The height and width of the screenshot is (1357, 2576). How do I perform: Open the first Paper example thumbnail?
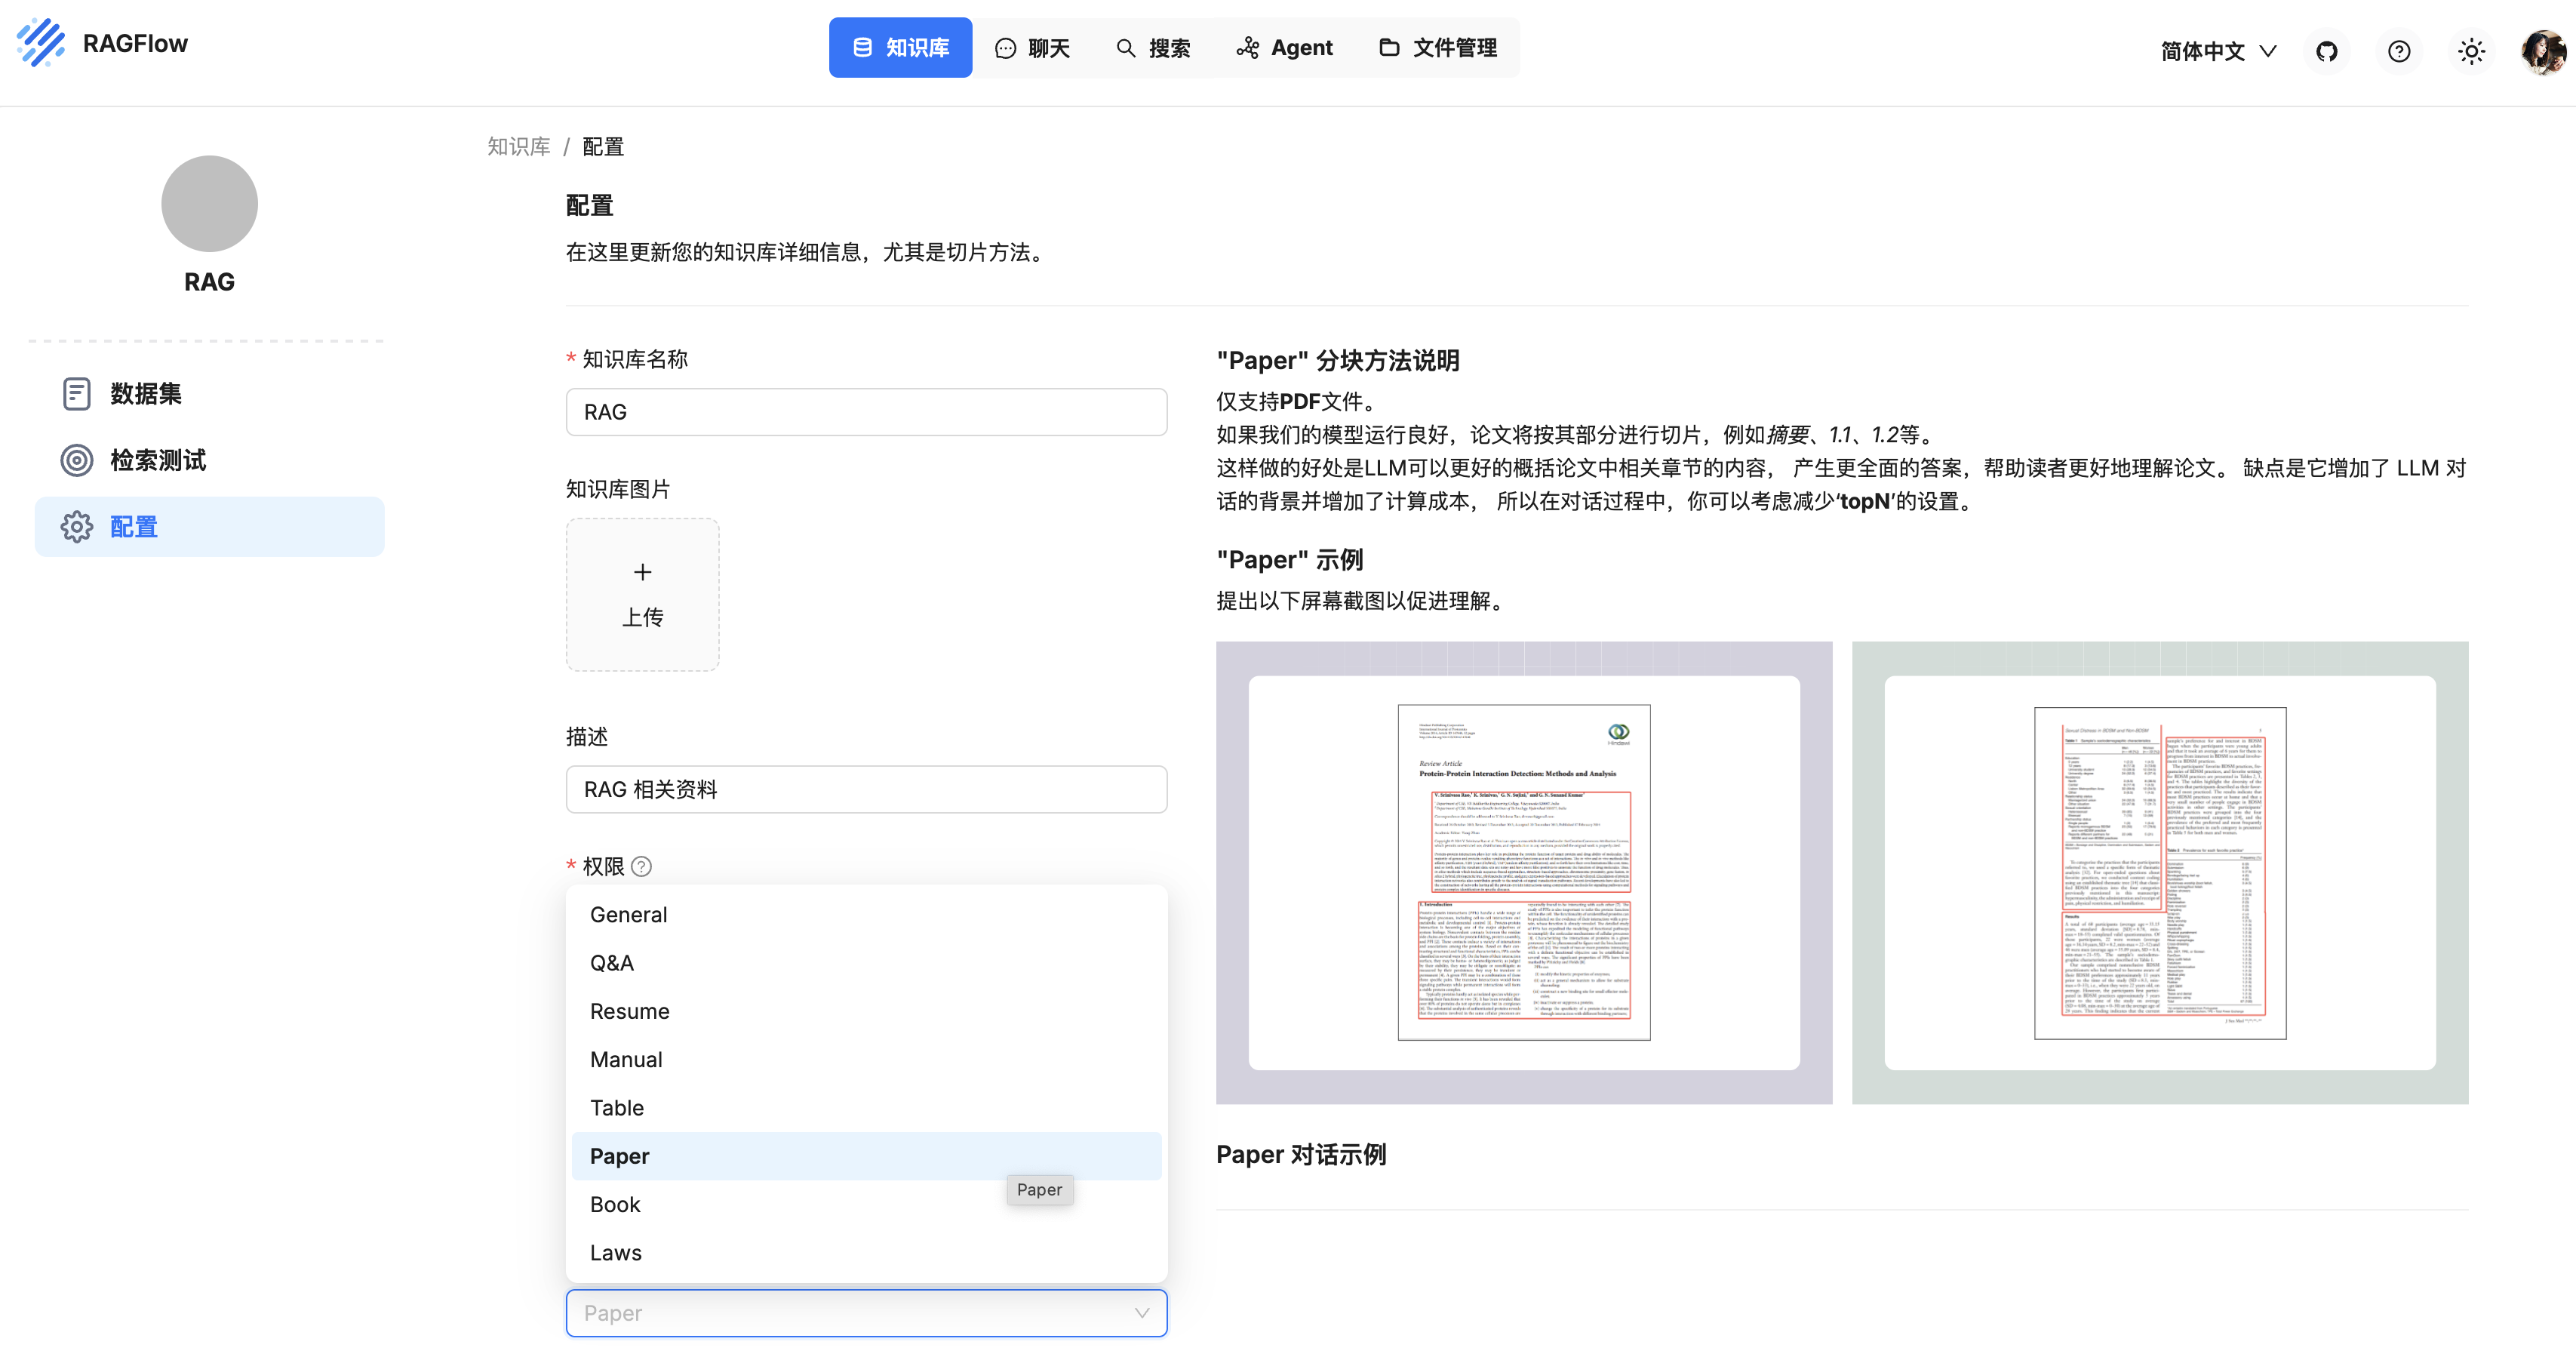(1523, 872)
